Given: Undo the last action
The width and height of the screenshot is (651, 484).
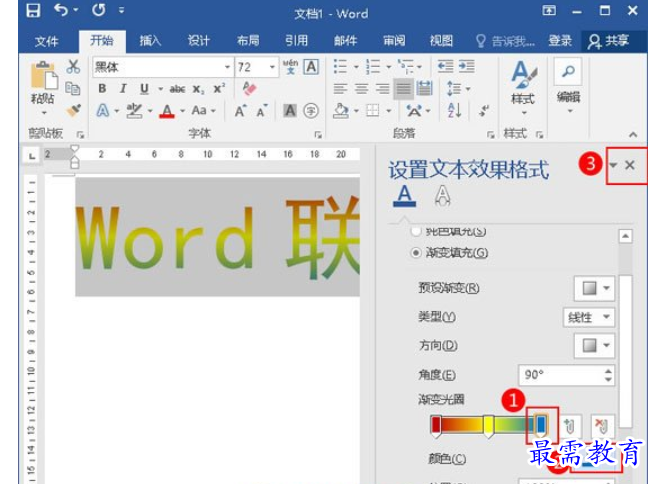Looking at the screenshot, I should click(61, 10).
